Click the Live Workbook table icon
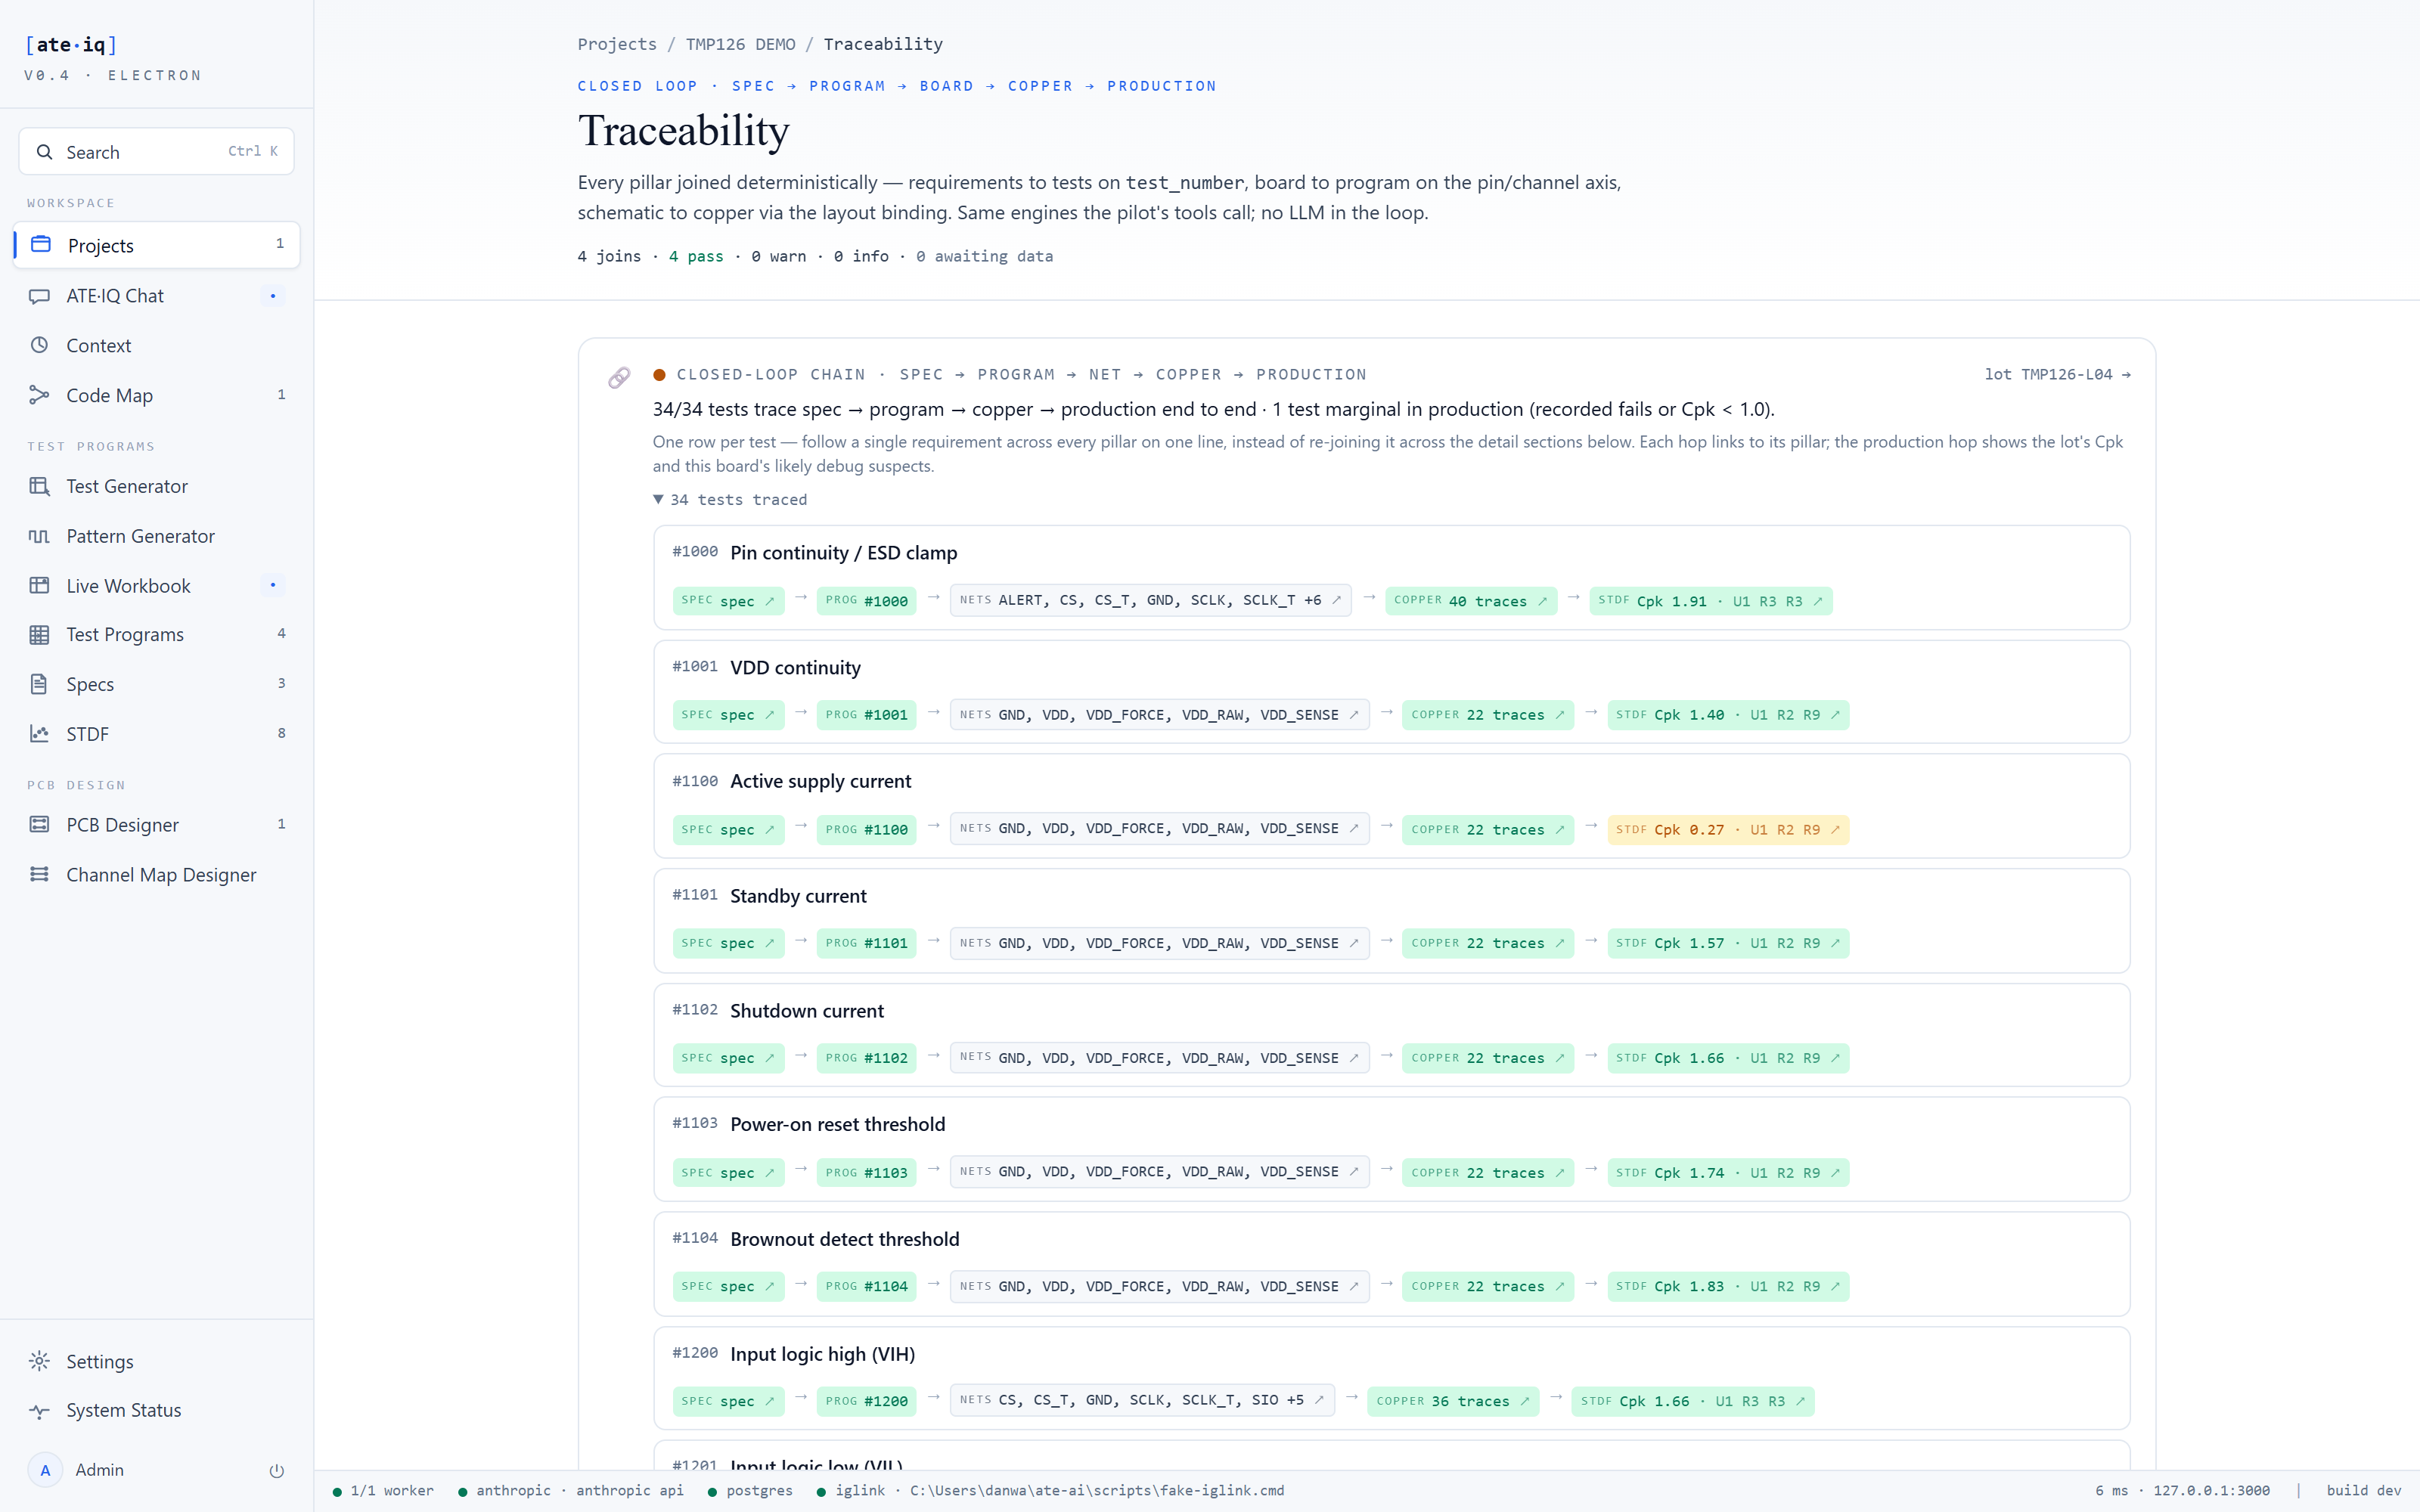This screenshot has width=2420, height=1512. tap(40, 585)
